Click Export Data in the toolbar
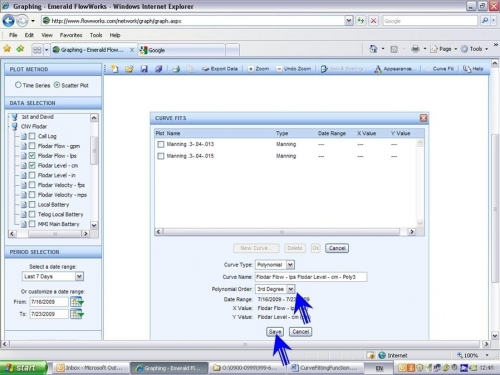Screen dimensions: 500x375 tap(220, 69)
